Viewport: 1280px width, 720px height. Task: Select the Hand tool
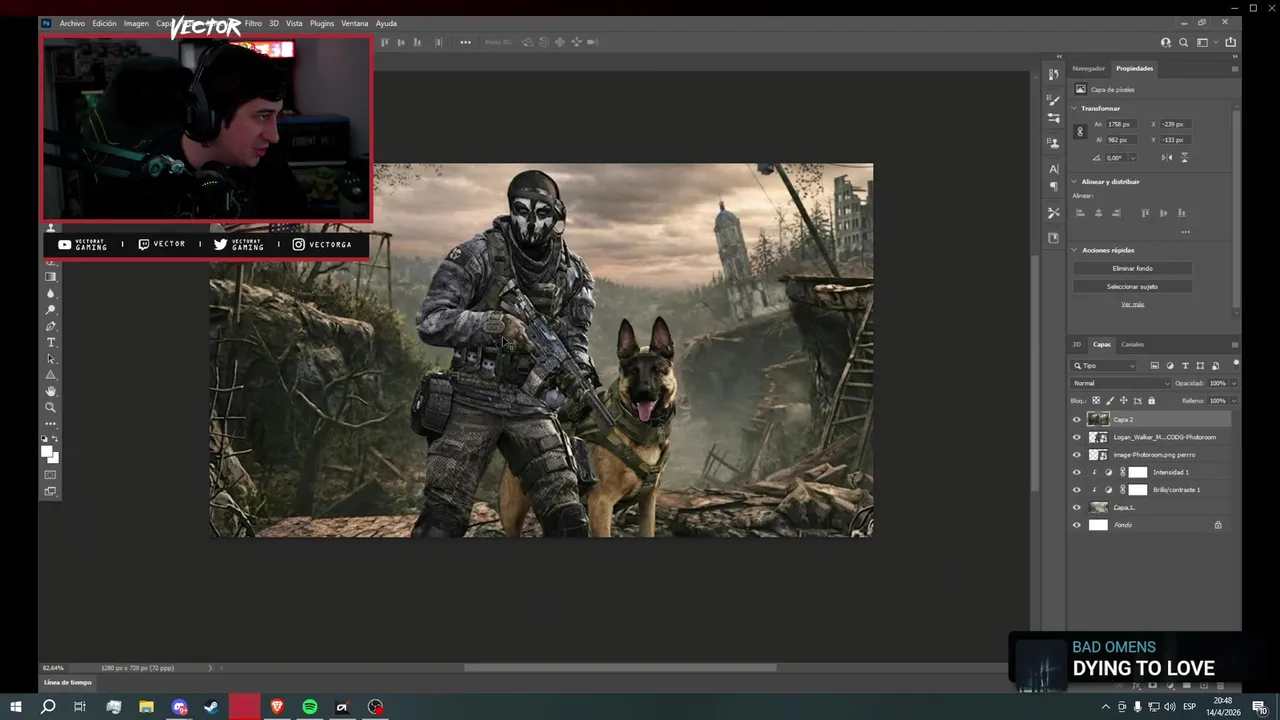pos(51,390)
